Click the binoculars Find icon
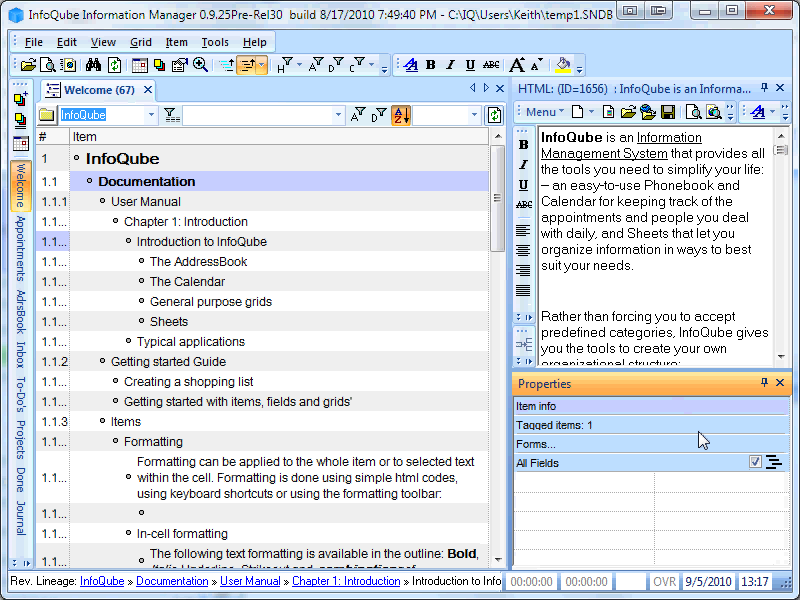 [93, 65]
